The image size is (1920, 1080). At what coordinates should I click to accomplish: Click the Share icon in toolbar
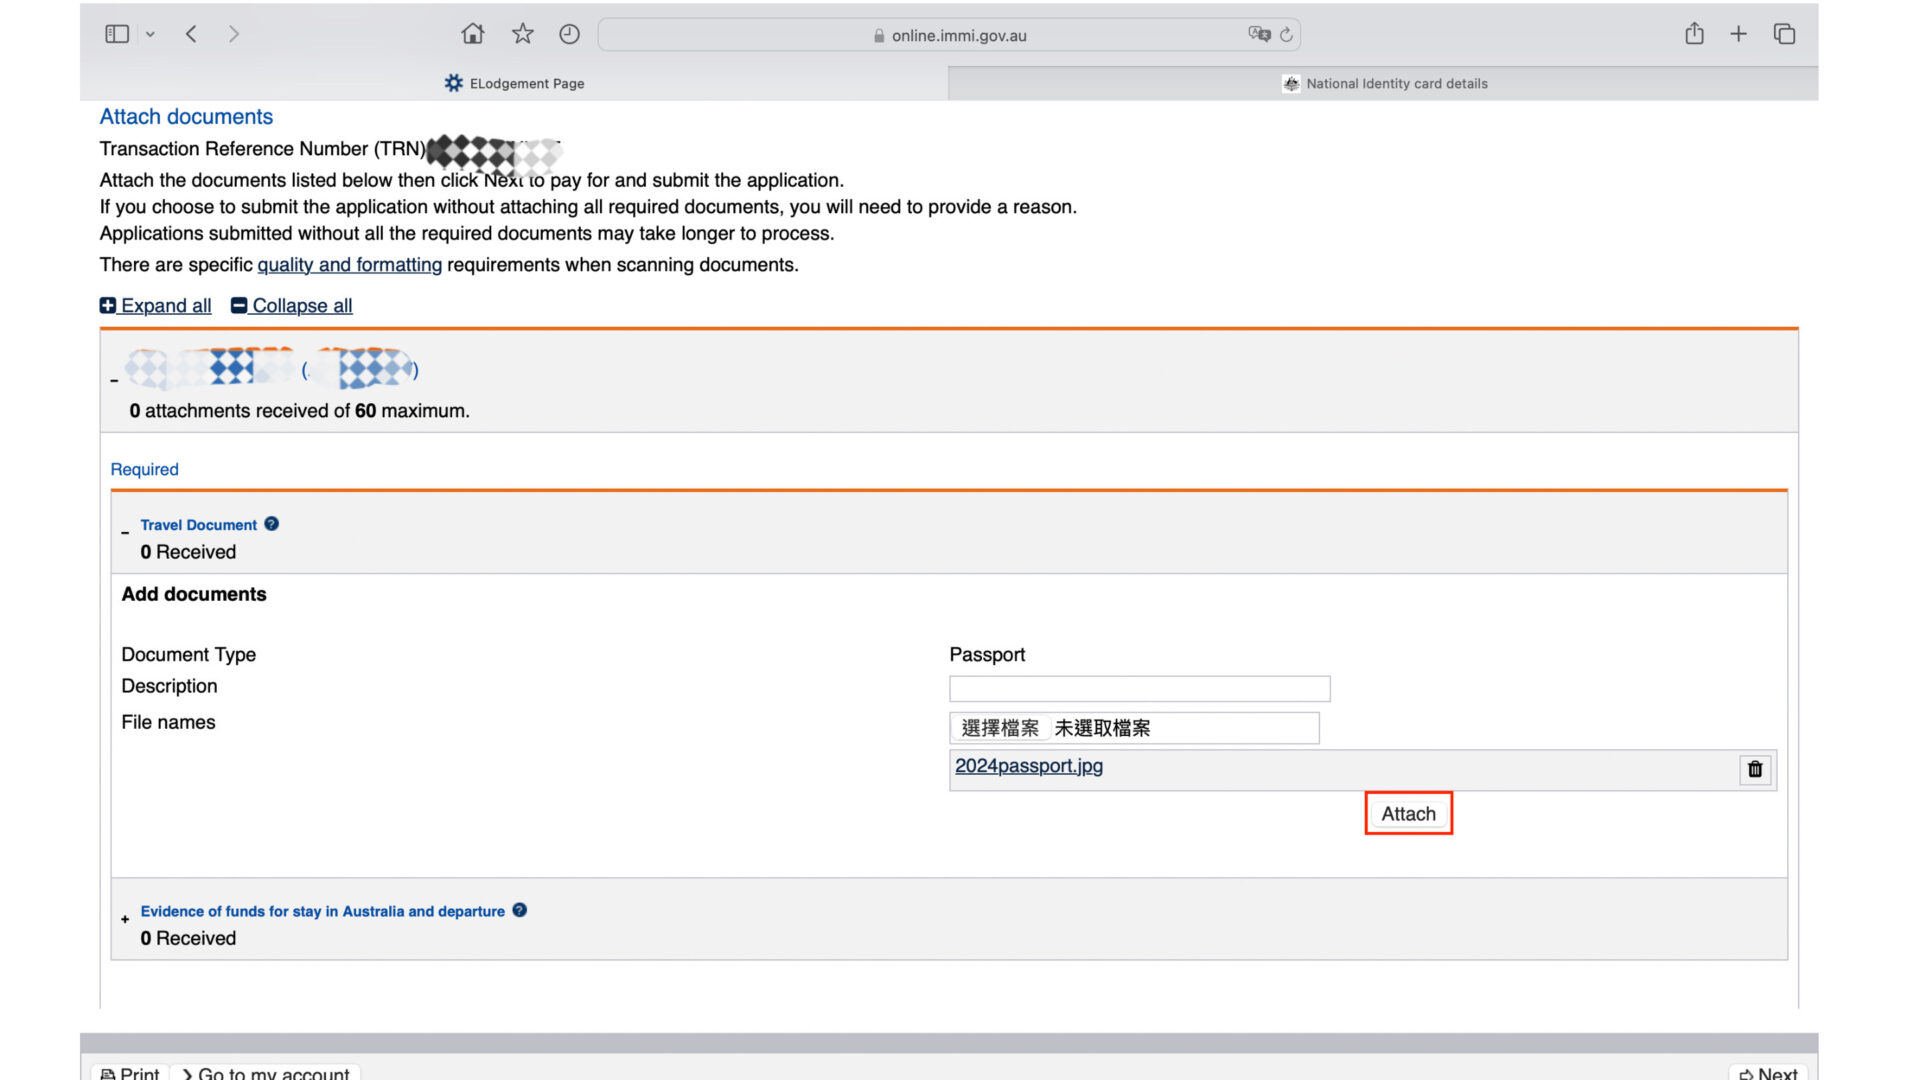coord(1693,34)
